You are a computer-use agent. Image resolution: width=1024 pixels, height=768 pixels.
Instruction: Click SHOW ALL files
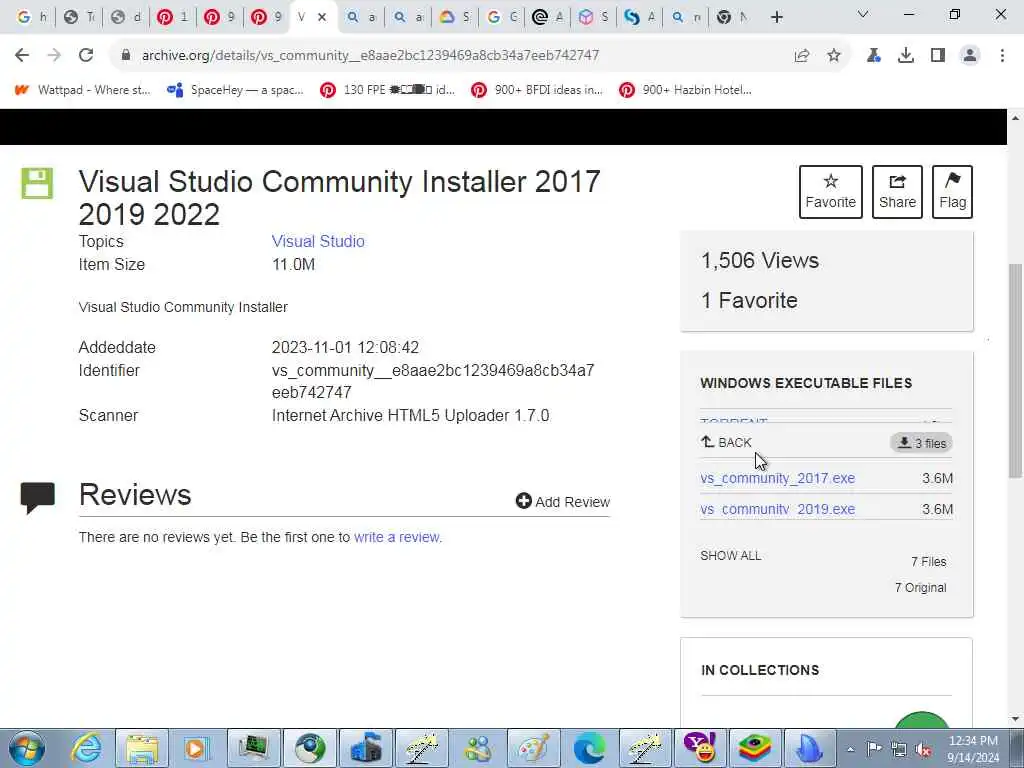point(730,556)
